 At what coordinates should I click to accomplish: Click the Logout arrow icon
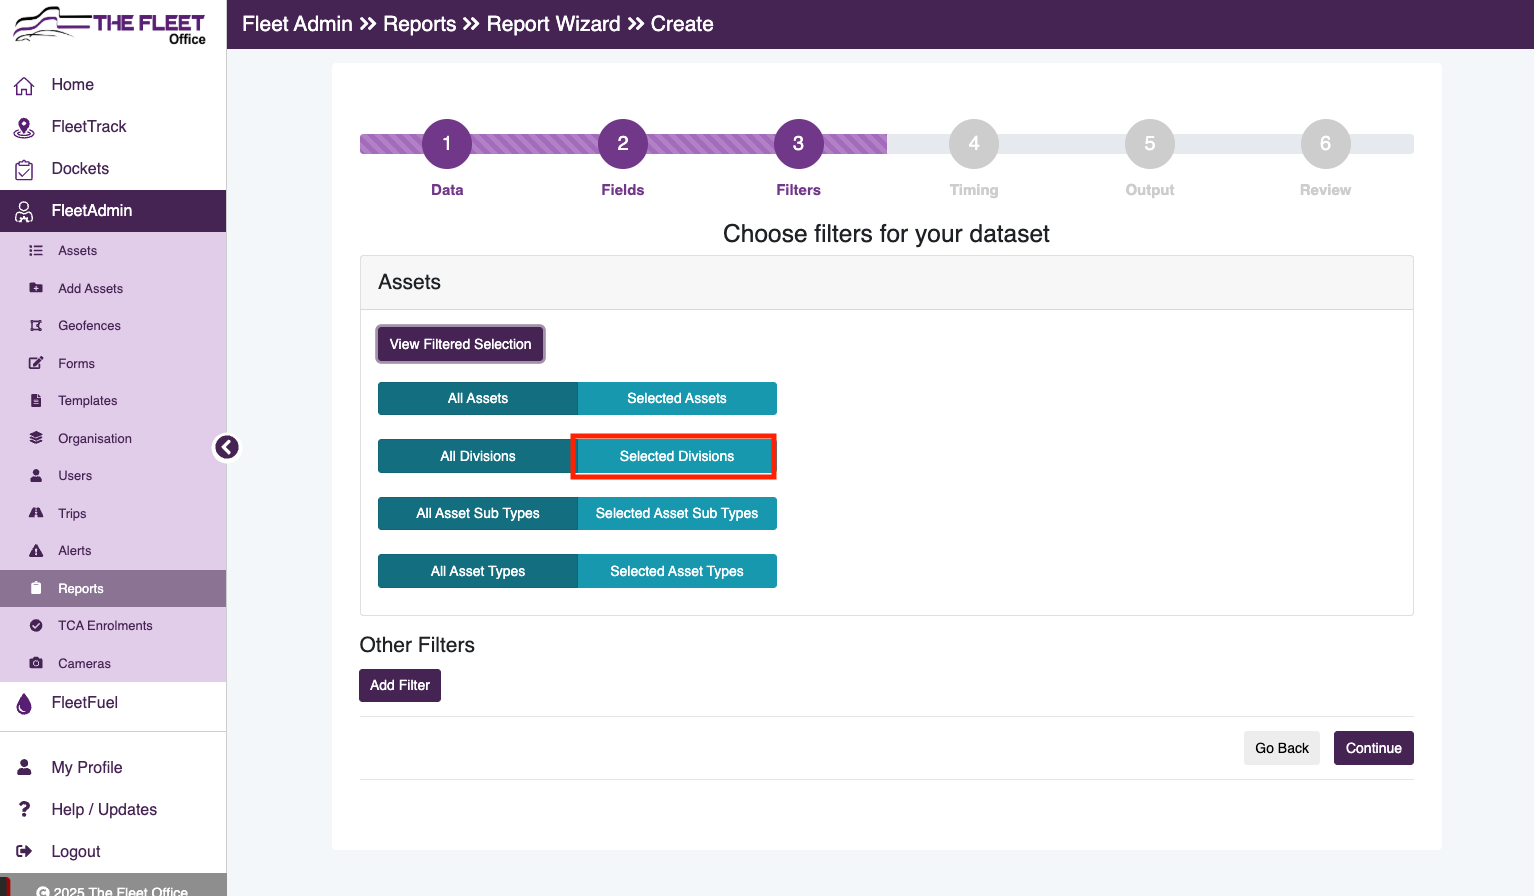(24, 851)
